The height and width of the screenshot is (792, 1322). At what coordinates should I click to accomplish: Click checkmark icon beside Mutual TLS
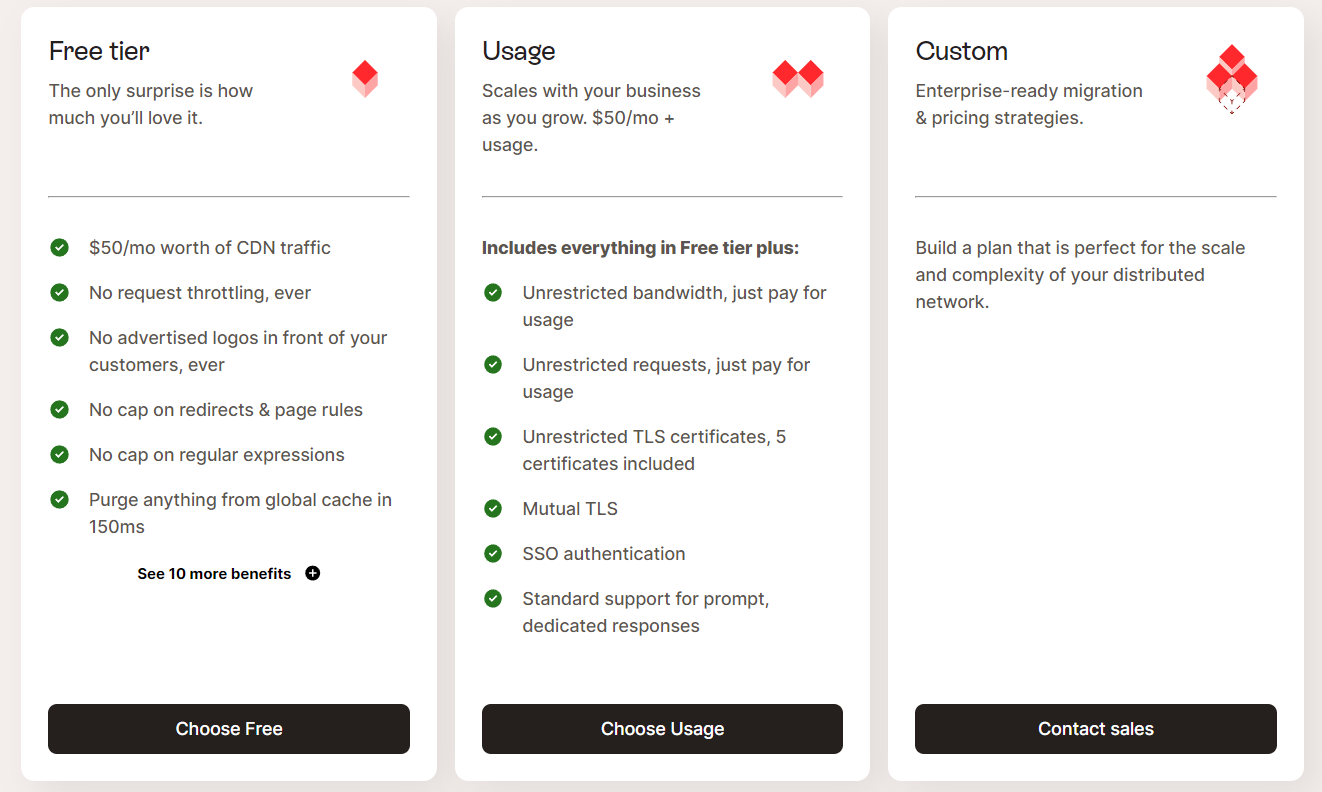coord(493,508)
